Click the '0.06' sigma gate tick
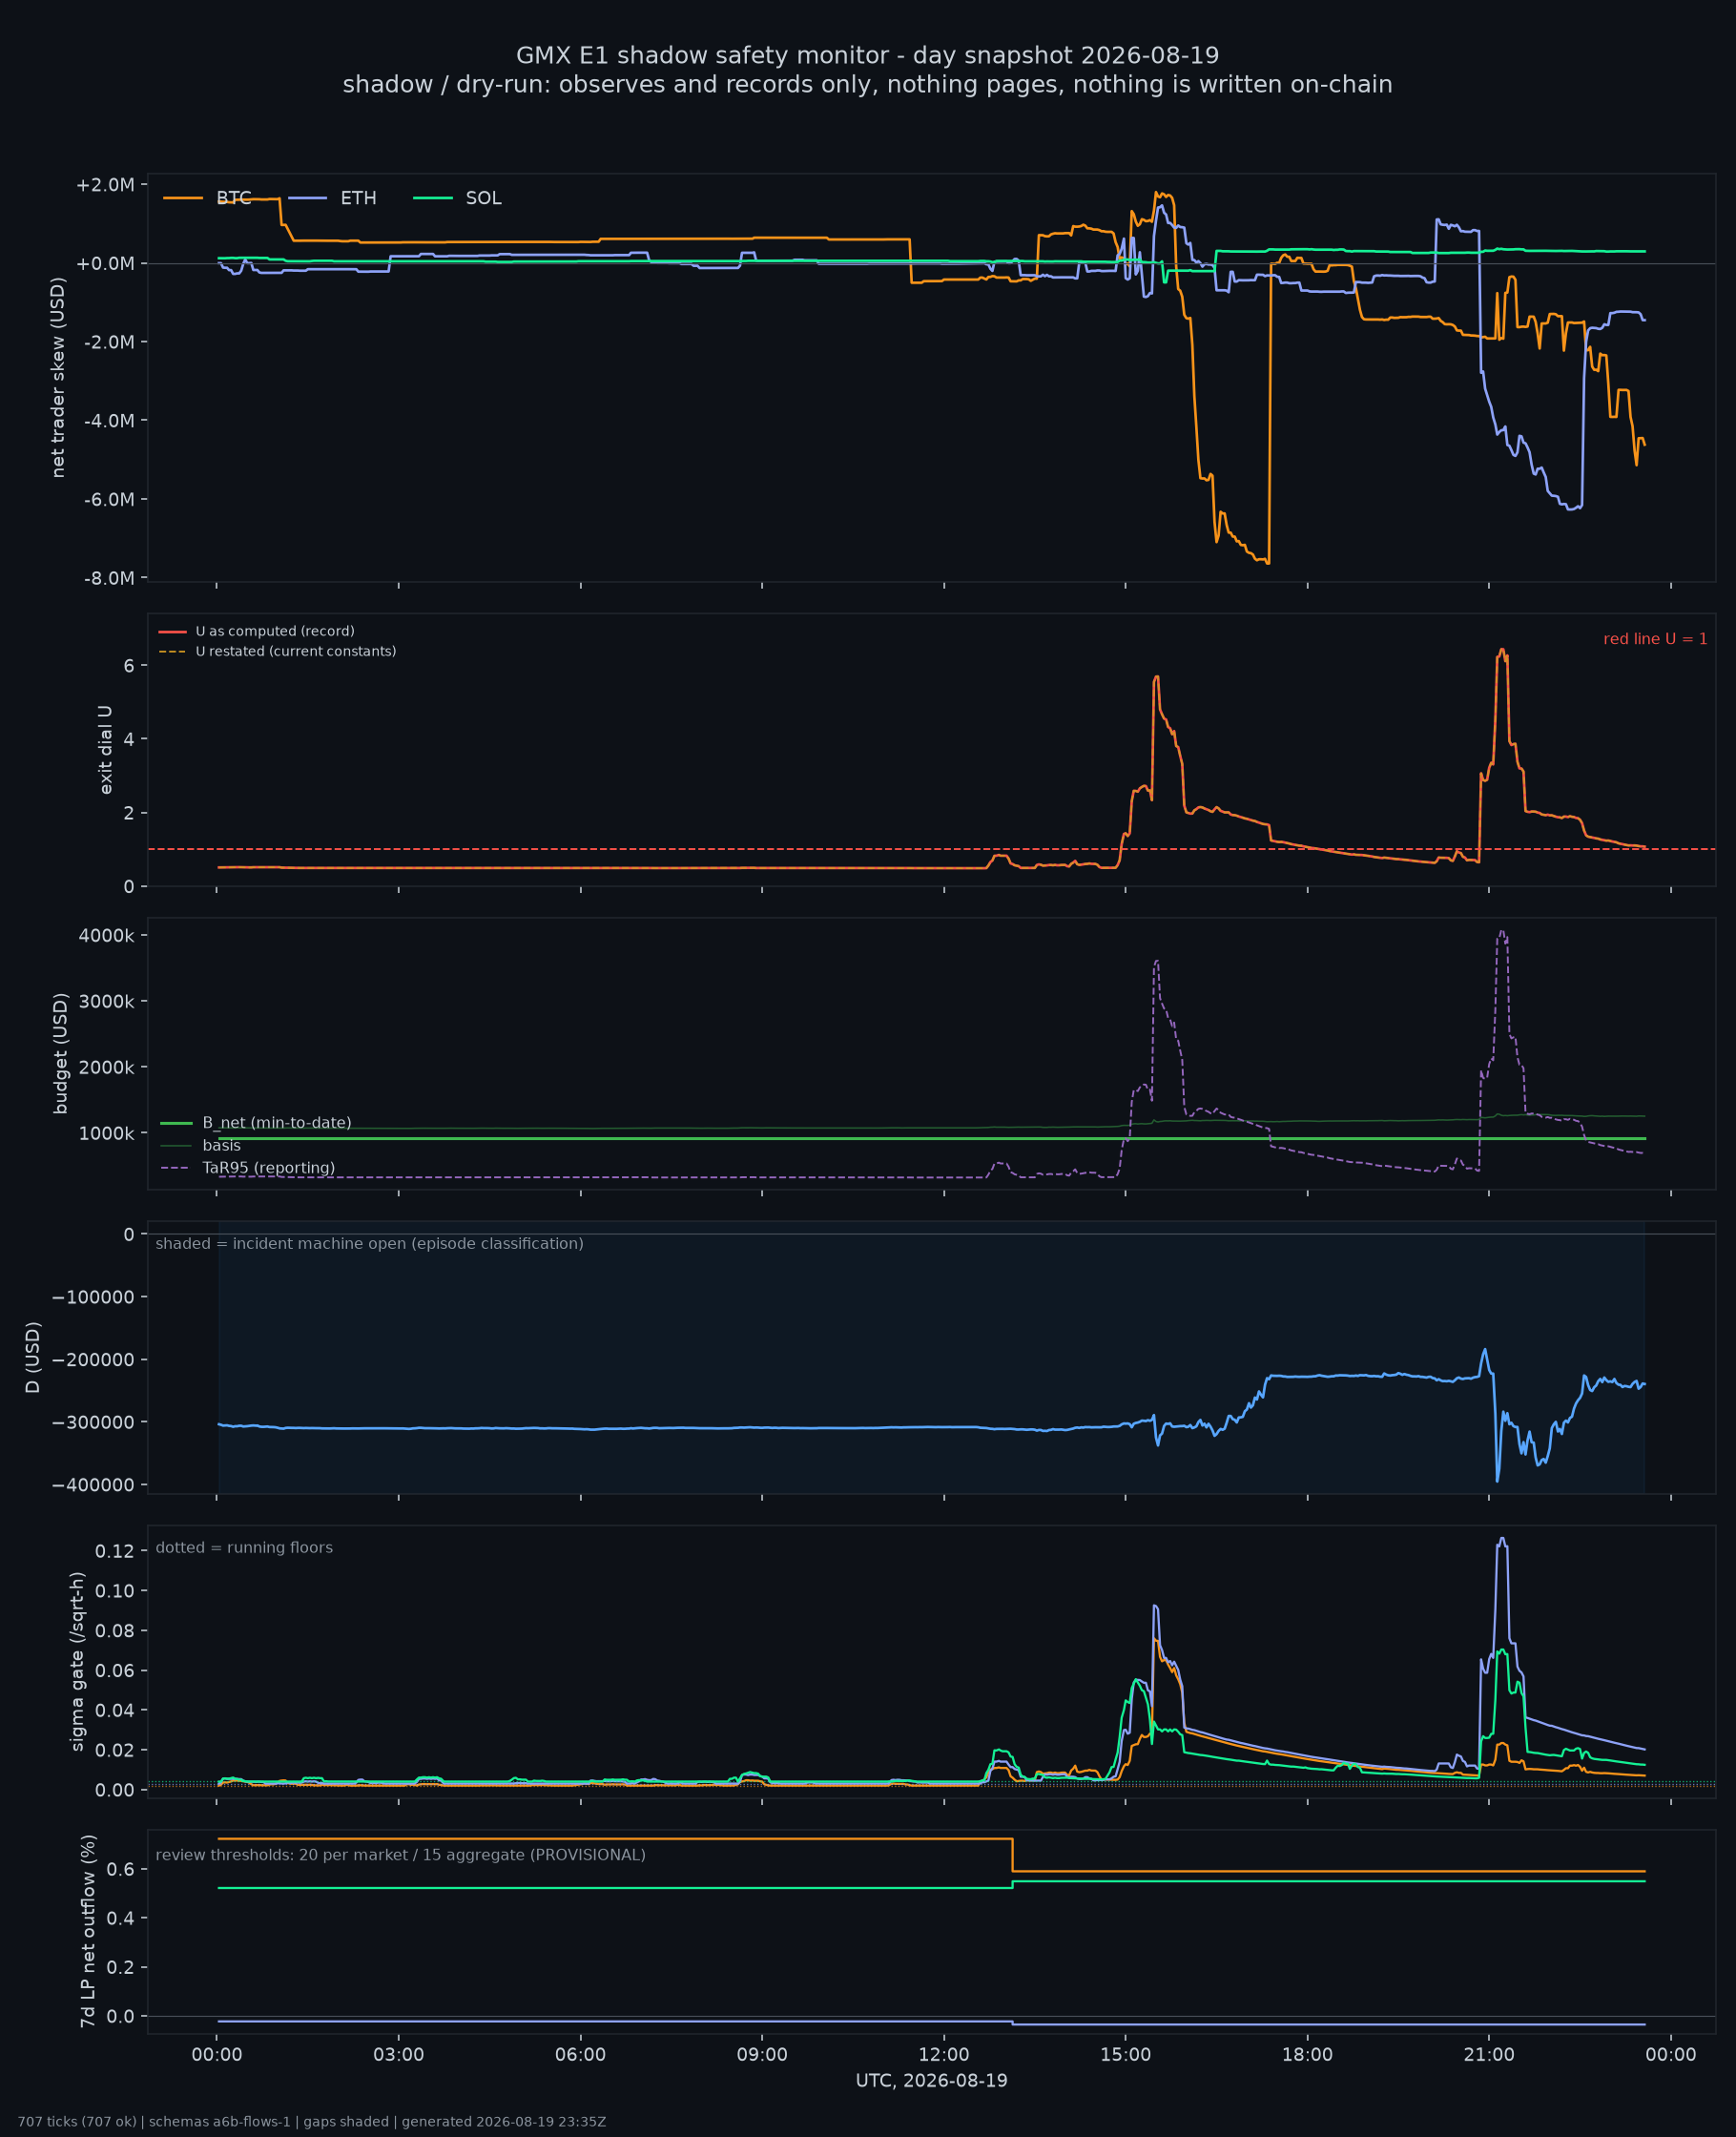Image resolution: width=1736 pixels, height=2137 pixels. point(115,1671)
